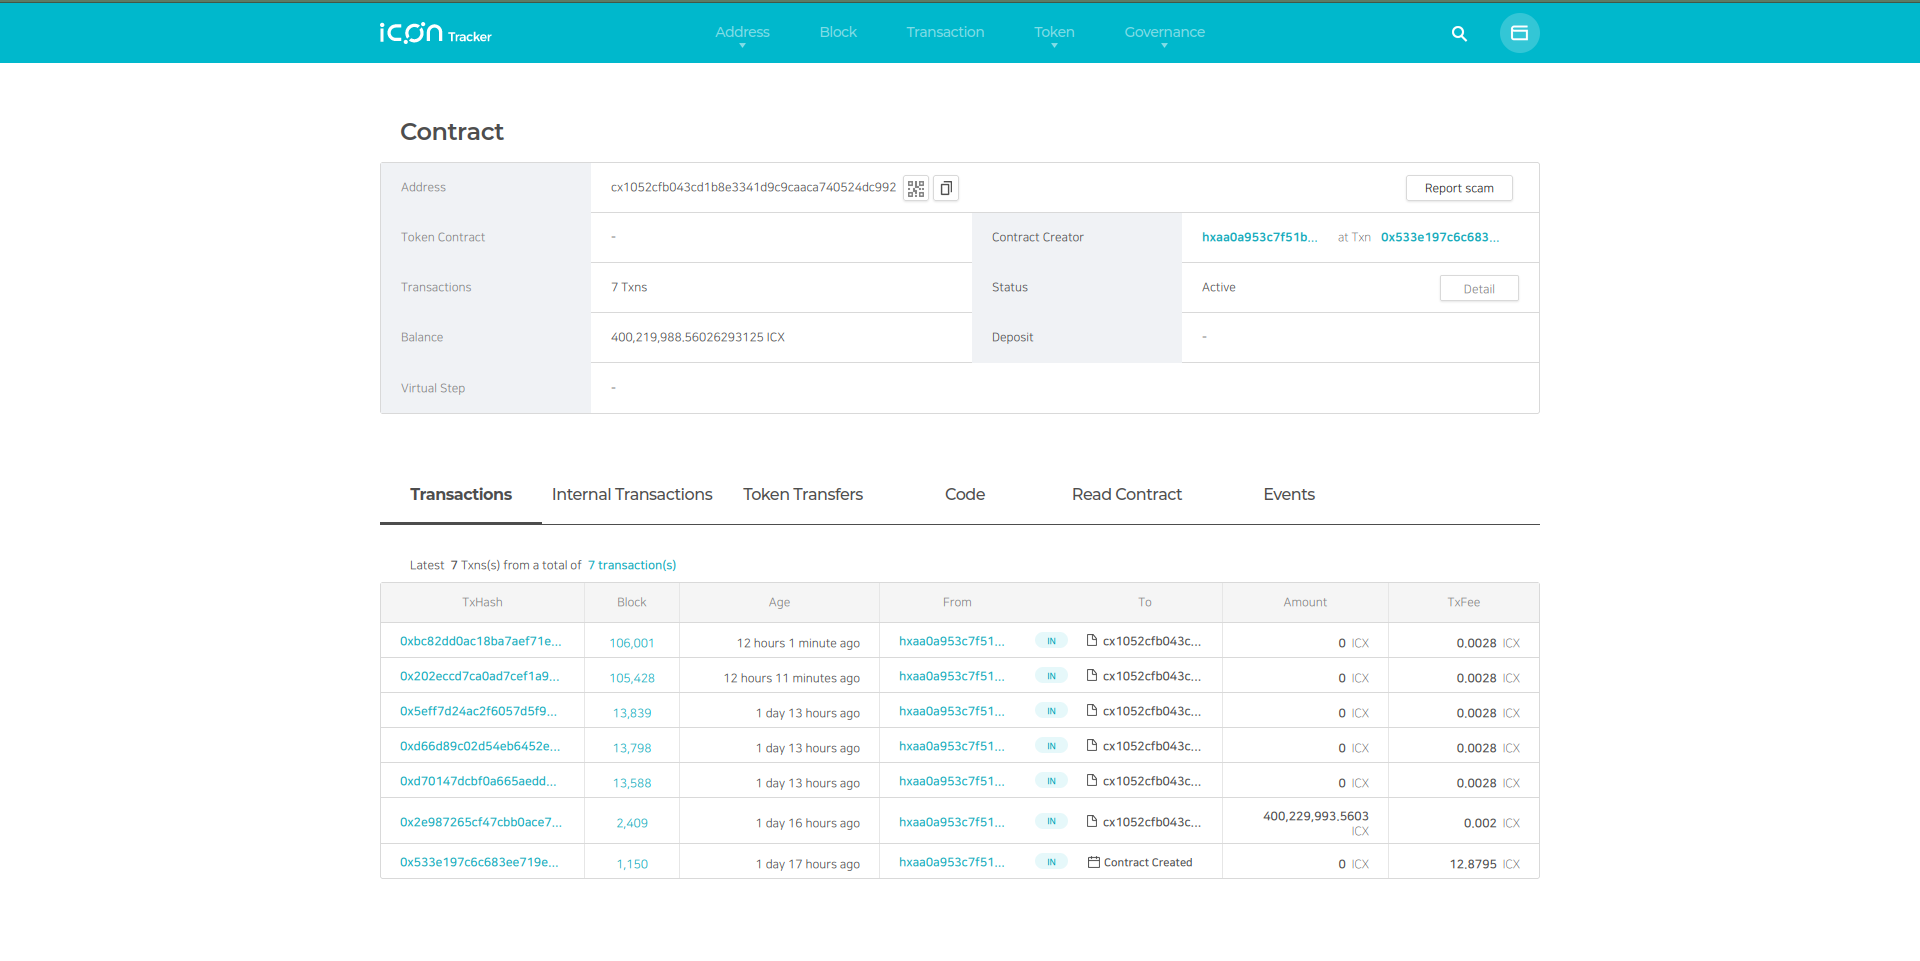Open the search magnifier icon
Screen dimensions: 1920x961
[x=1459, y=34]
